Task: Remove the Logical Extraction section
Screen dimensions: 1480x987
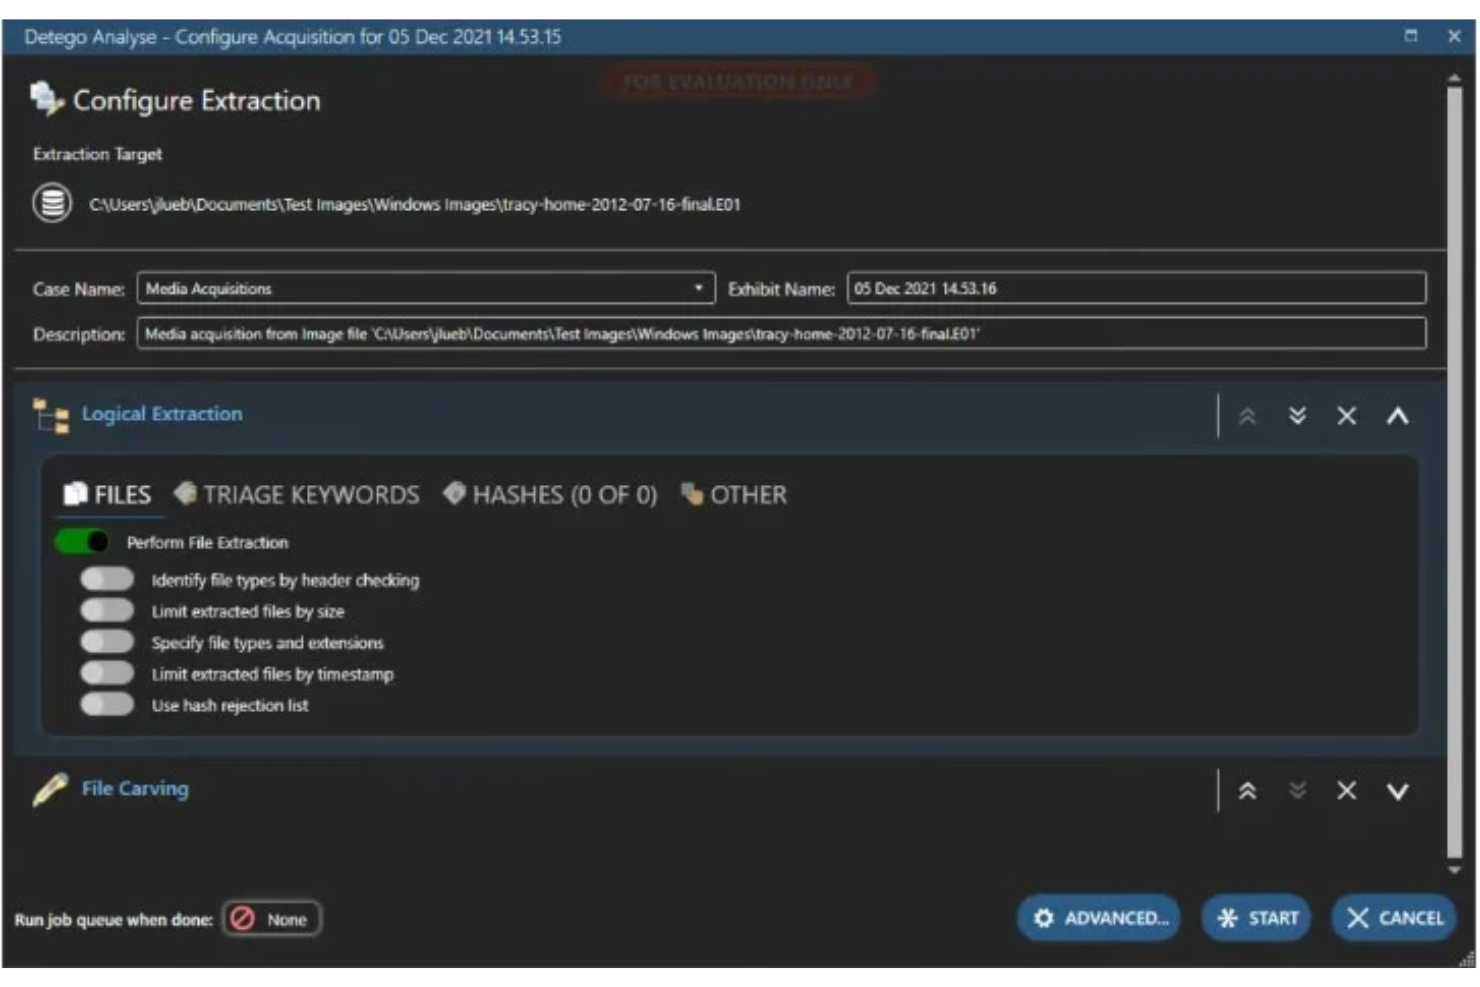Action: [1347, 416]
